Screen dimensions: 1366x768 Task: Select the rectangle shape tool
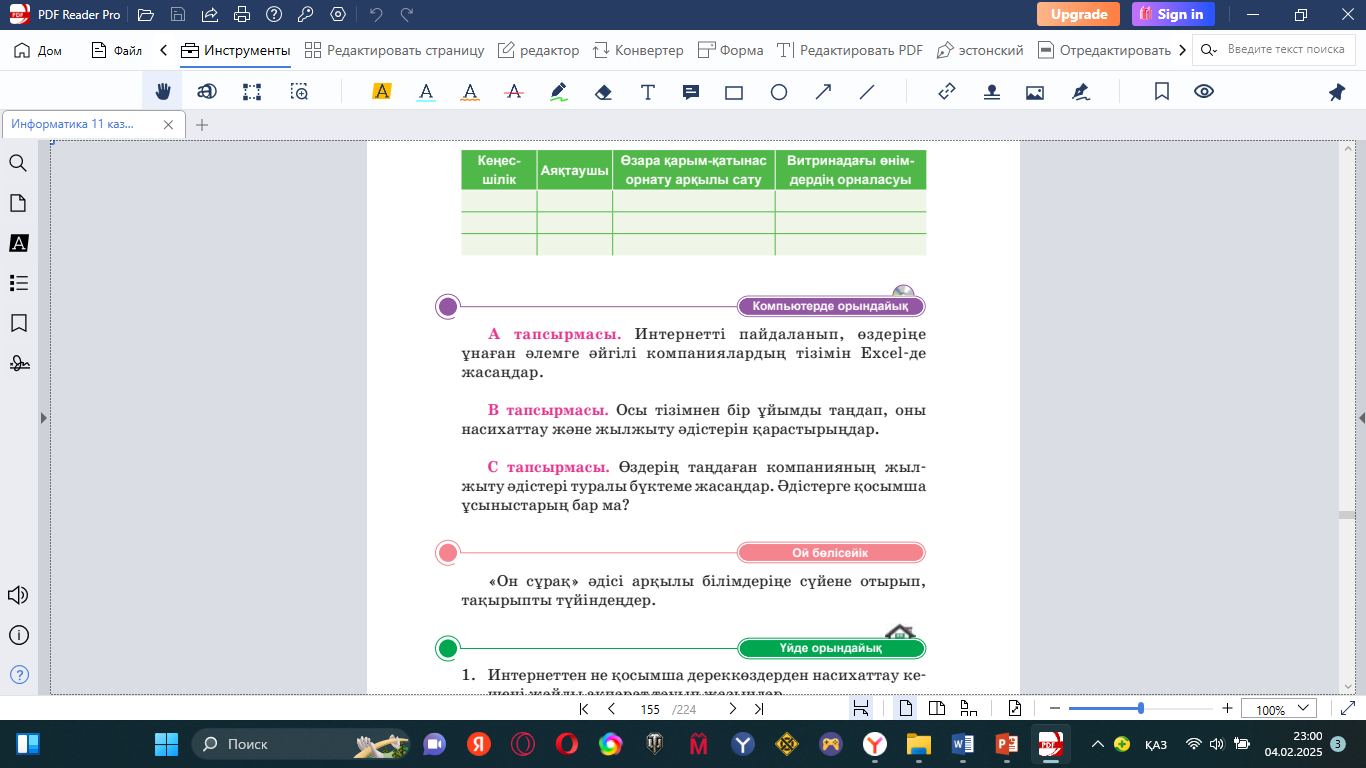[x=734, y=92]
